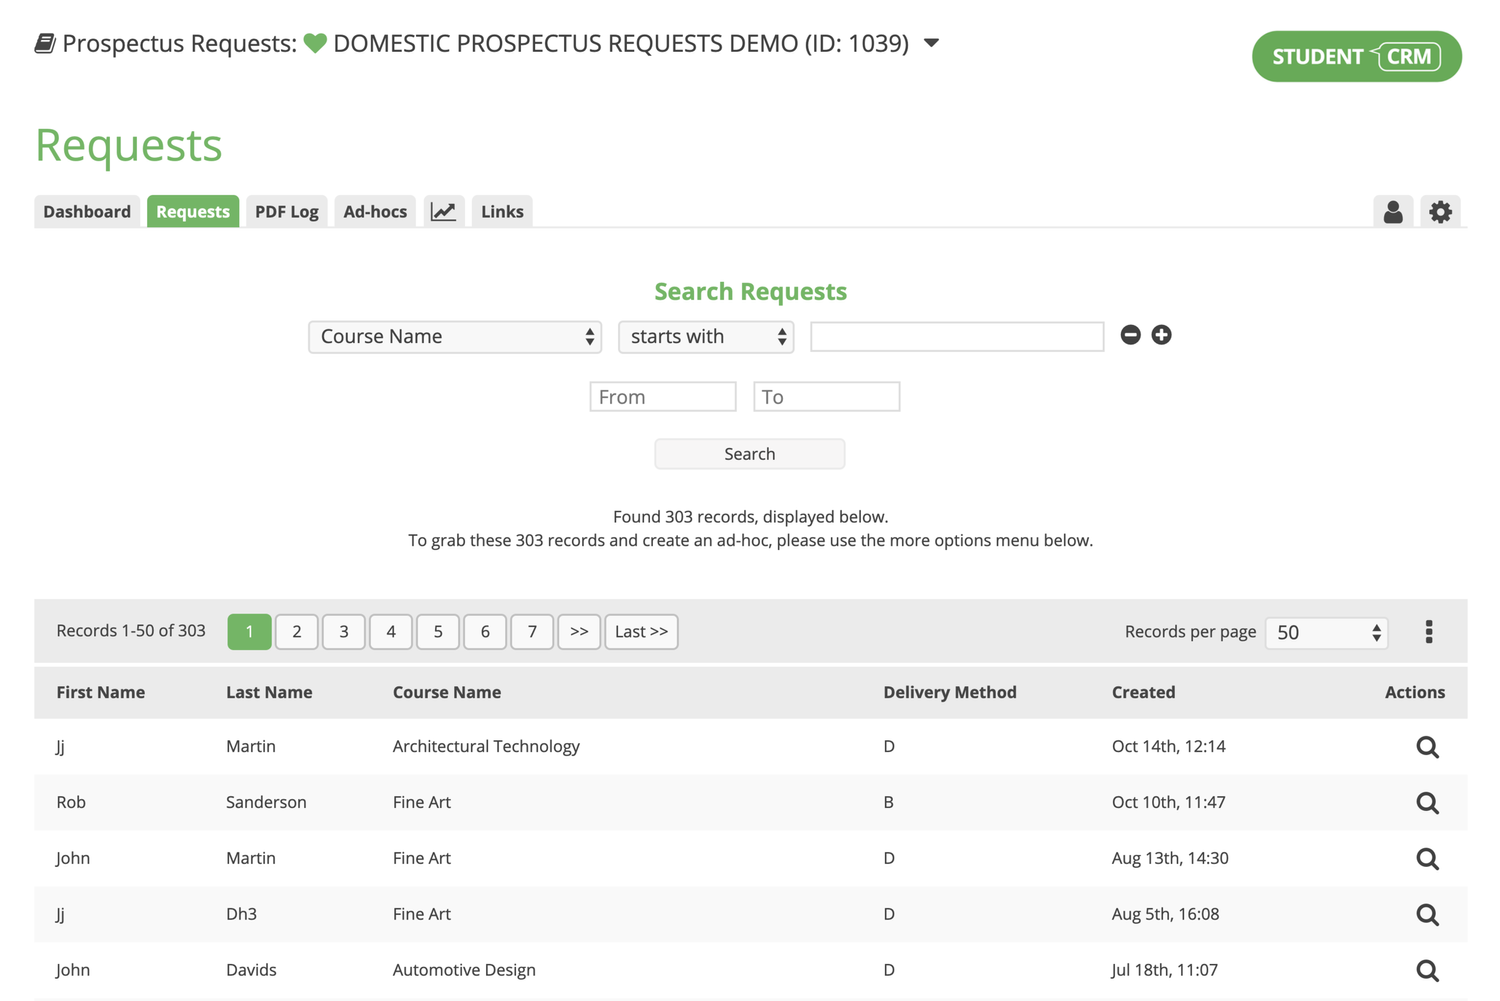Click the green heart icon in the title
Viewport: 1500px width, 1001px height.
(x=314, y=42)
